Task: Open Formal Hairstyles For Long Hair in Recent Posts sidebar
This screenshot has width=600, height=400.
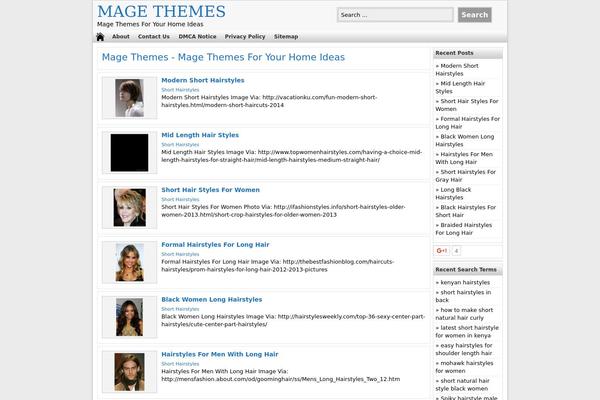Action: click(468, 122)
